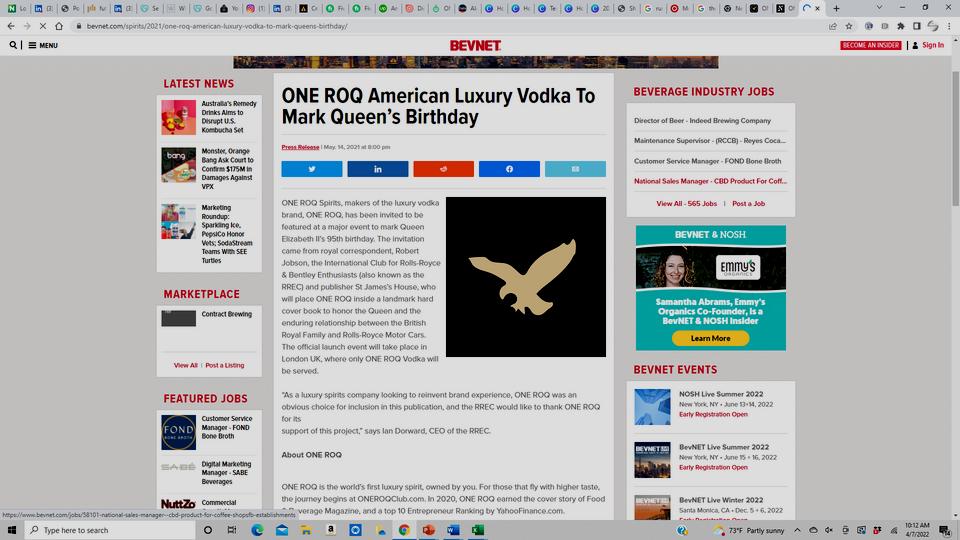Click View All - 565 Jobs

[686, 203]
